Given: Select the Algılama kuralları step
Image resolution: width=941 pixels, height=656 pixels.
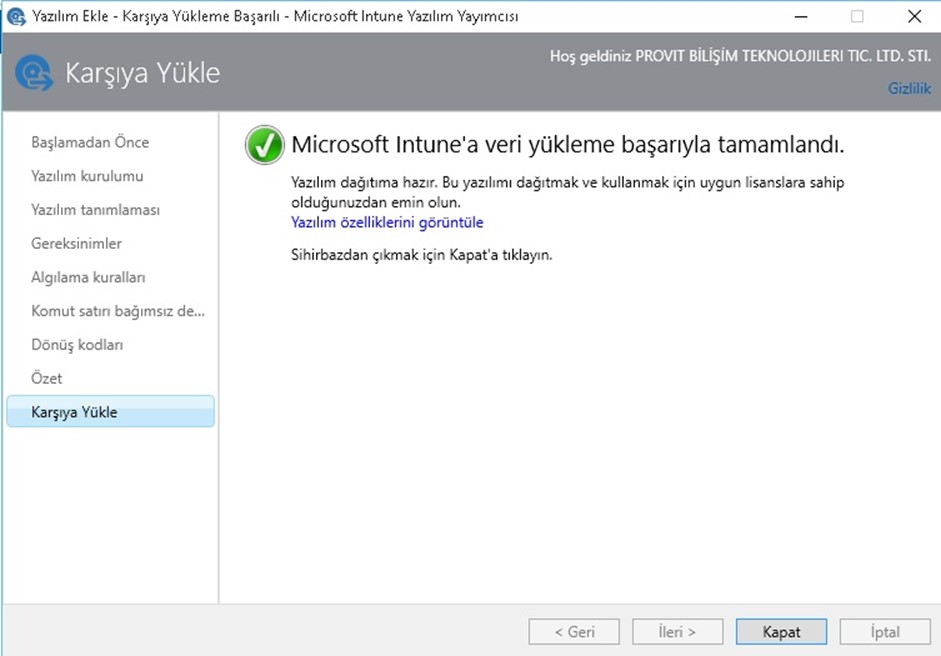Looking at the screenshot, I should 88,277.
